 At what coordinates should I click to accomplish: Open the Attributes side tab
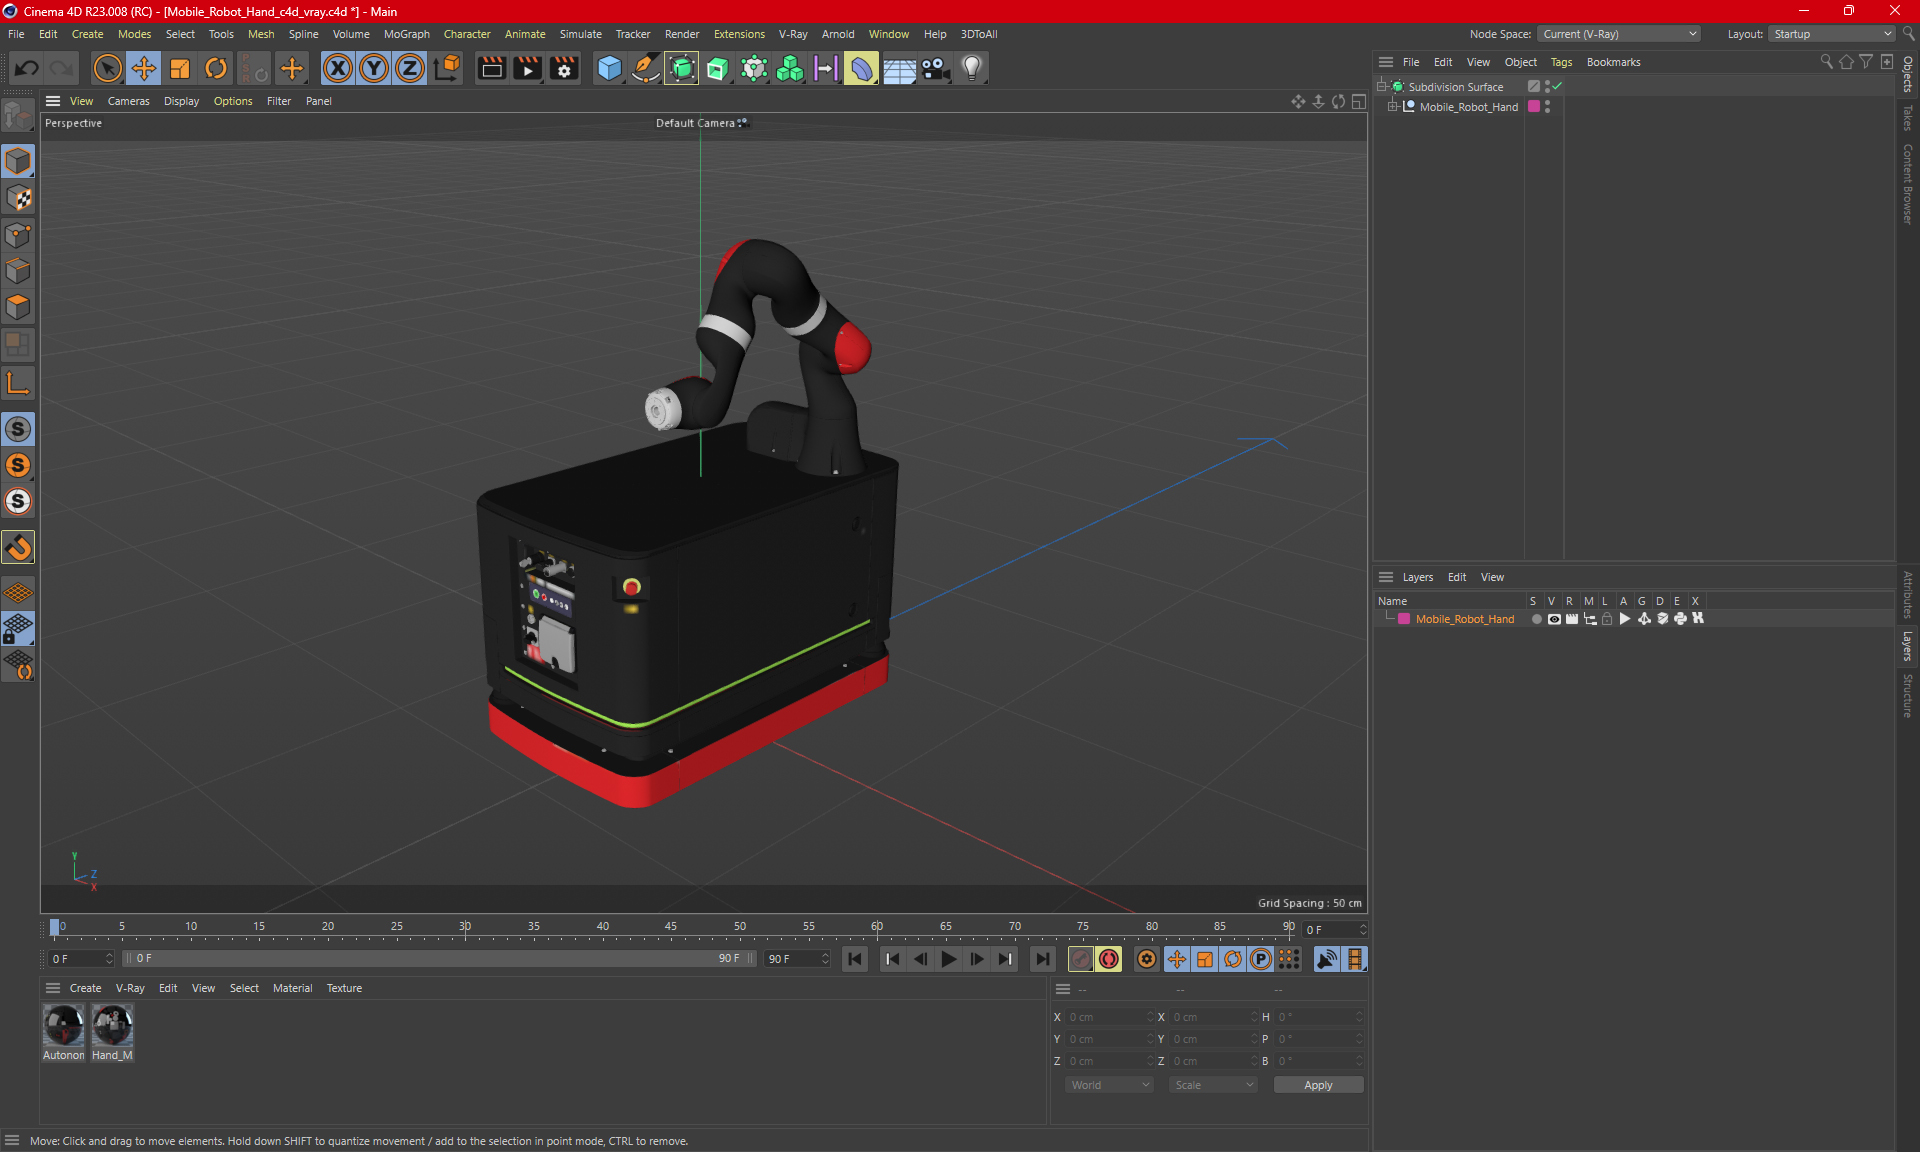[1908, 595]
